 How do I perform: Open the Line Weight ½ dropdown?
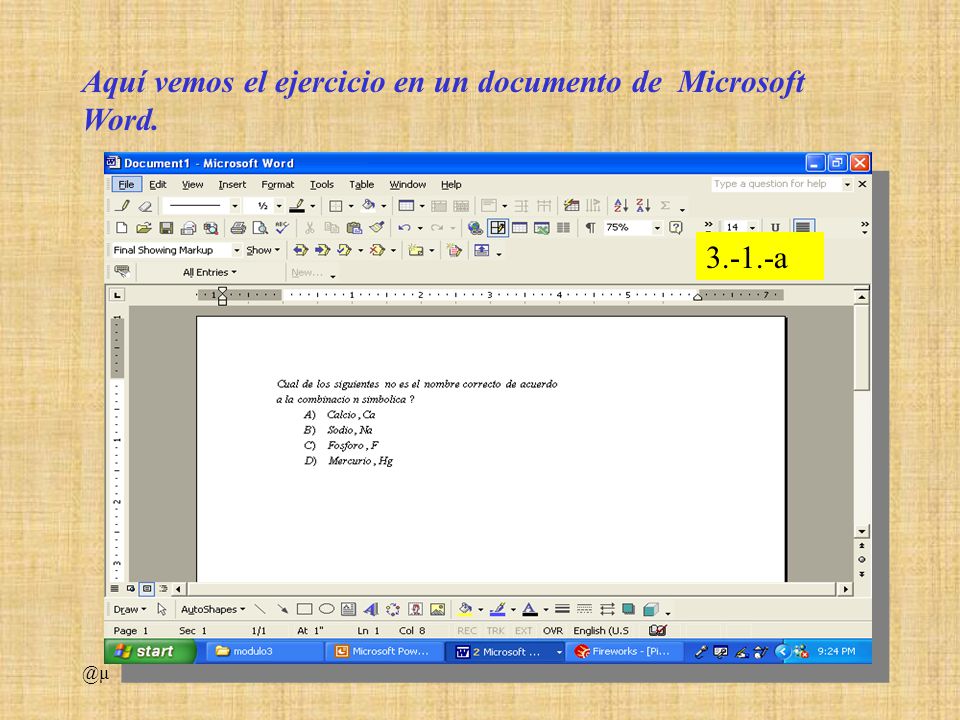click(279, 206)
